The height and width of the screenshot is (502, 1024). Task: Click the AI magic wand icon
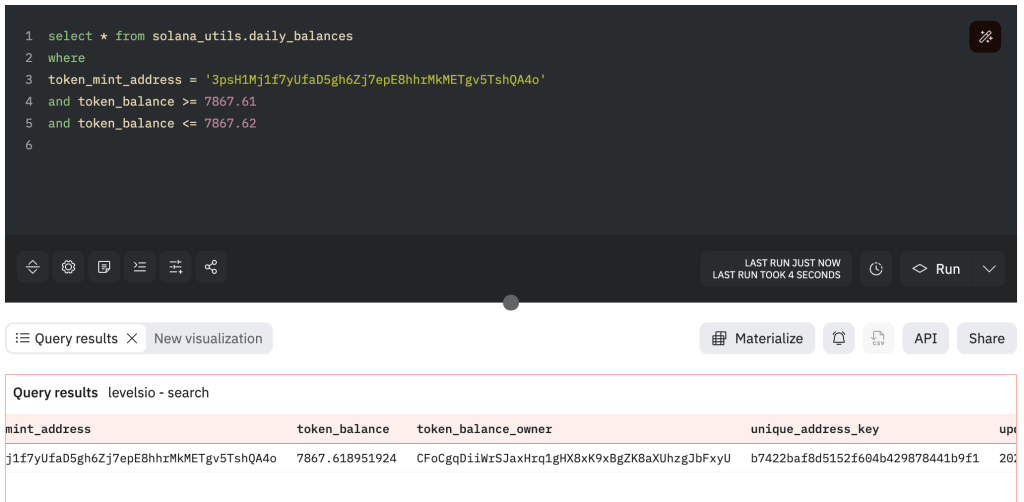coord(985,37)
